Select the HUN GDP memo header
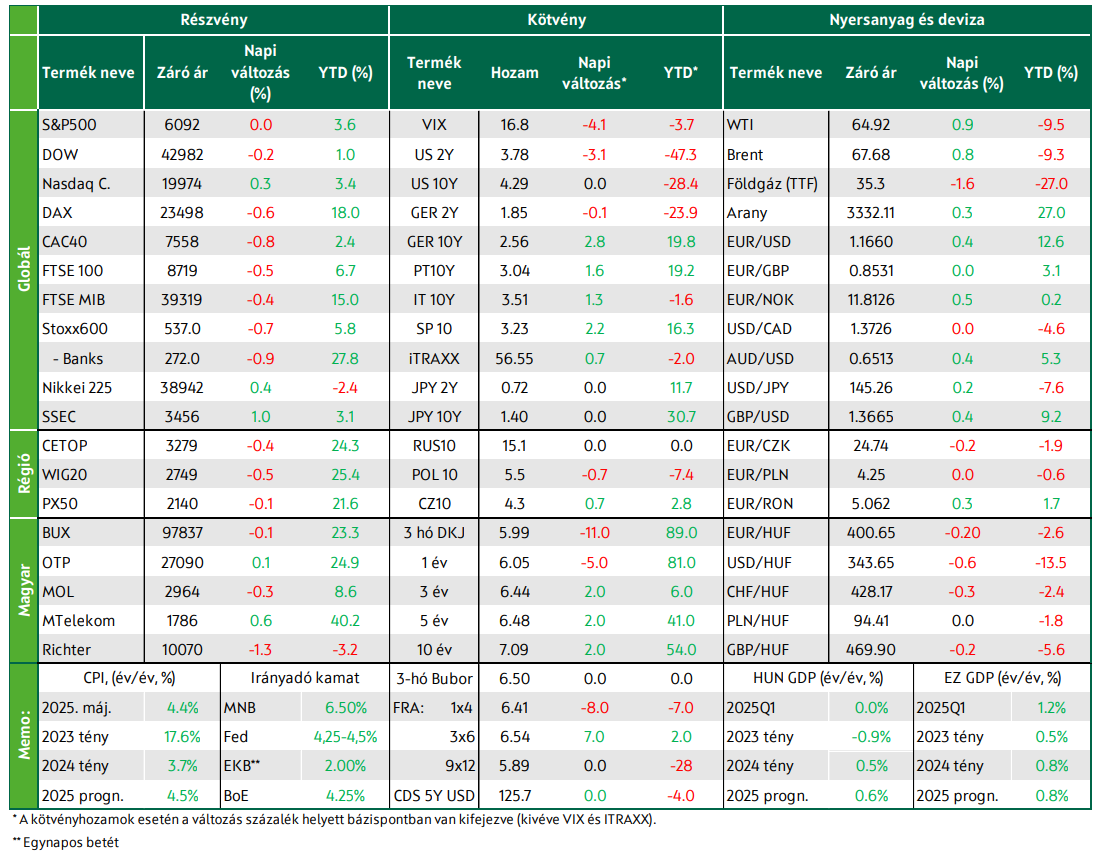This screenshot has width=1102, height=856. click(818, 678)
